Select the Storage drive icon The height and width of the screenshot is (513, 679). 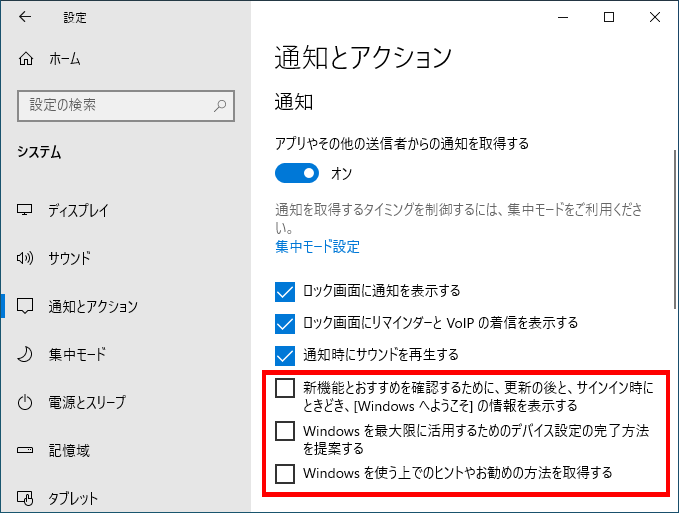coord(25,450)
